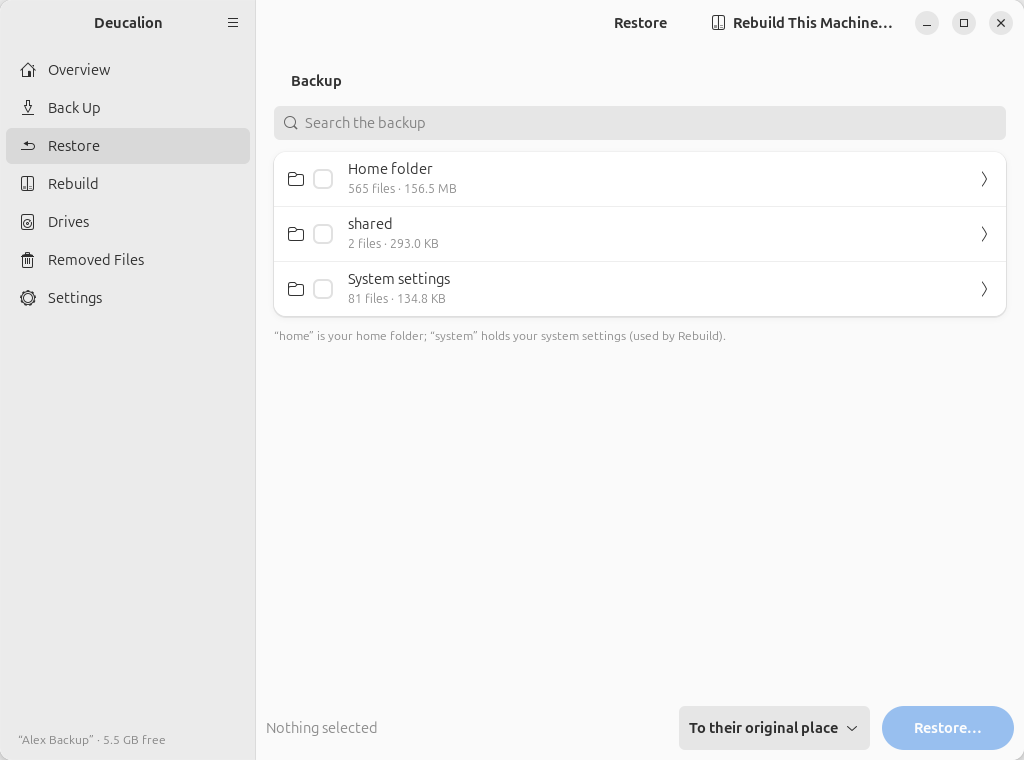Click the 'shared' row title
This screenshot has width=1024, height=760.
point(370,224)
